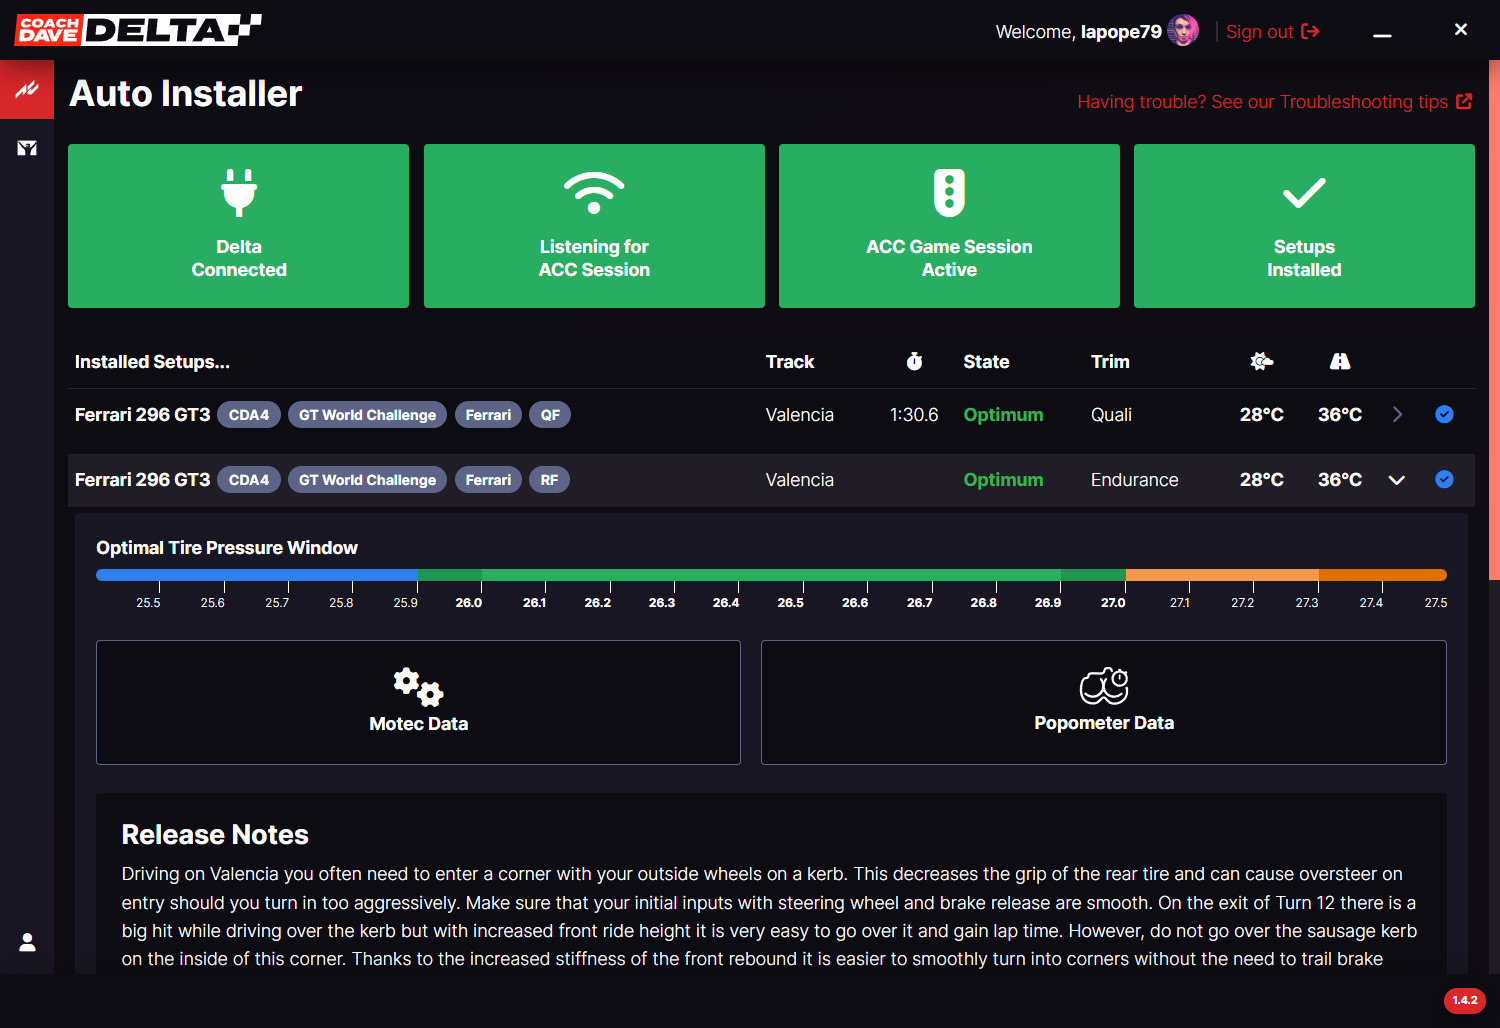Click the gears icon in Motec Data
The image size is (1500, 1028).
pos(418,687)
